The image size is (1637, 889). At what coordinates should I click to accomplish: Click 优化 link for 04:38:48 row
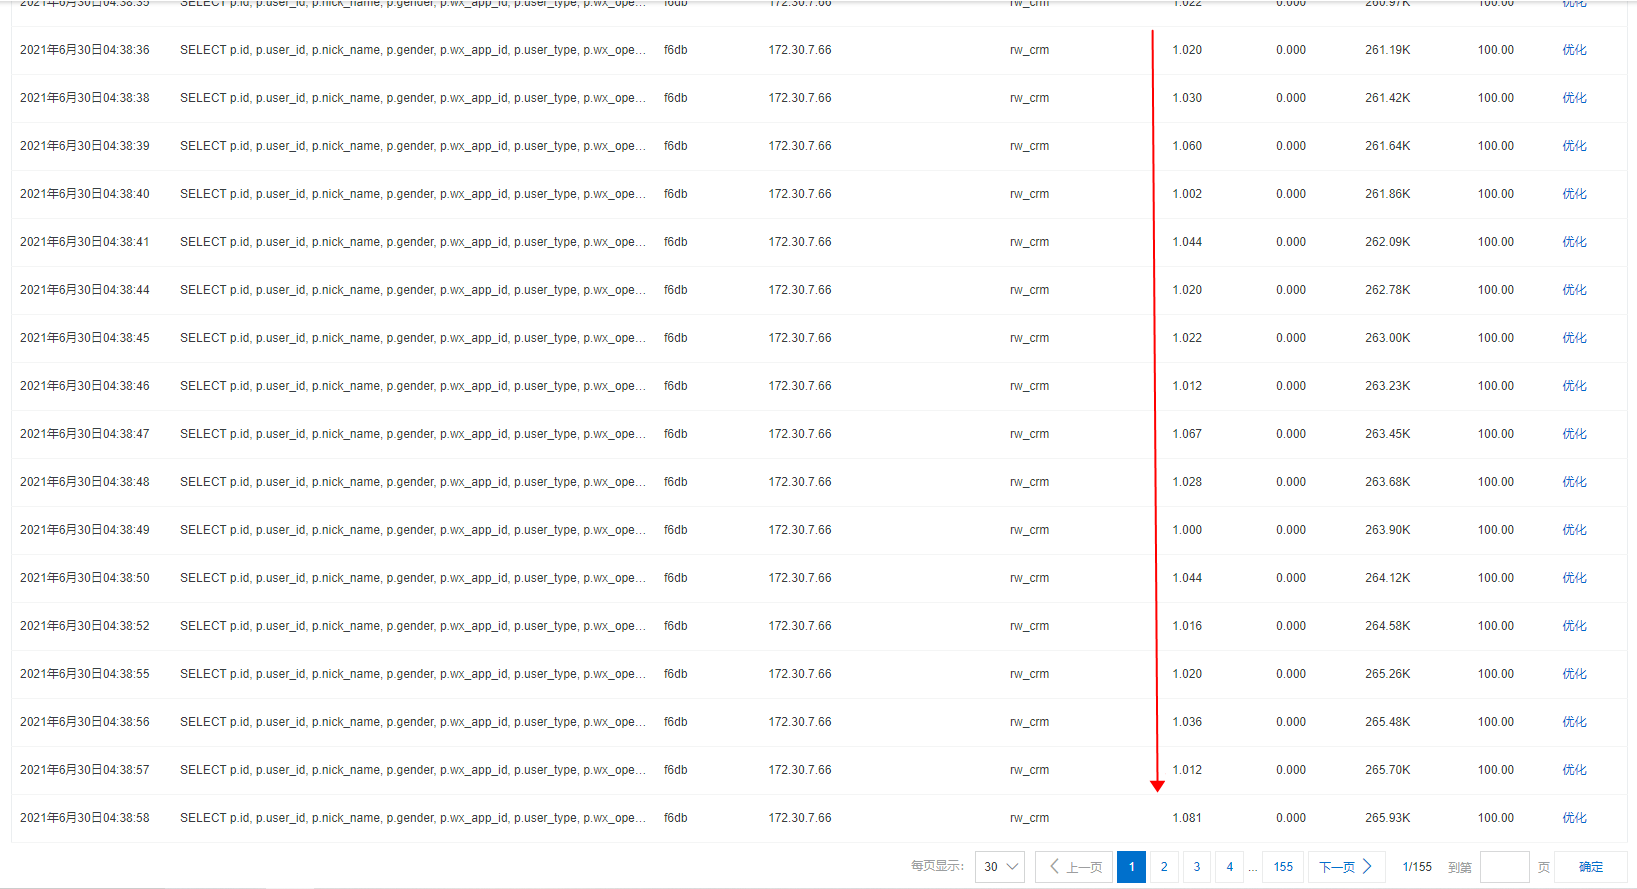1574,482
